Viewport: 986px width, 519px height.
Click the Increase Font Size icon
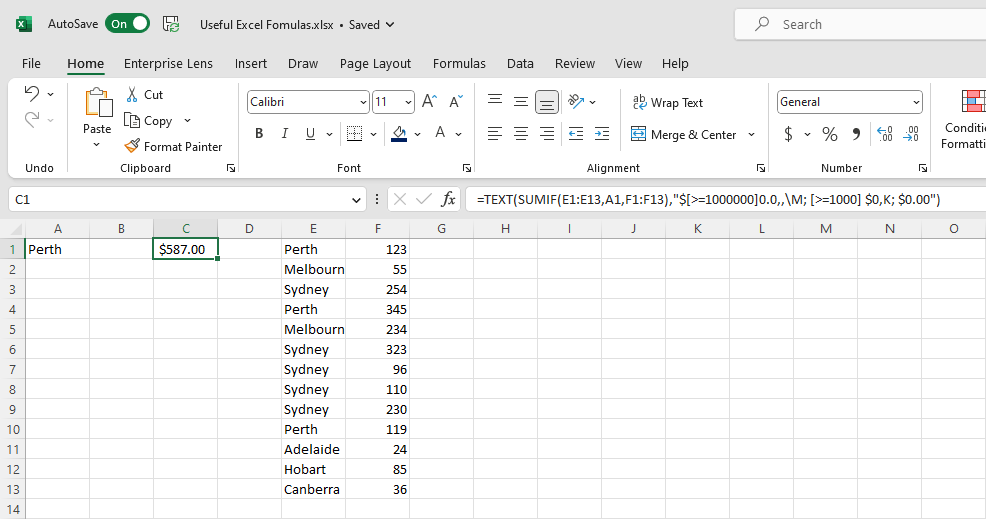pyautogui.click(x=429, y=102)
